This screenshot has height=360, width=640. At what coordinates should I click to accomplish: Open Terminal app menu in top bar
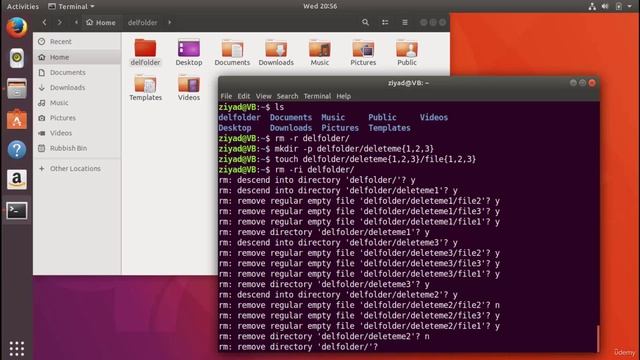tap(71, 6)
